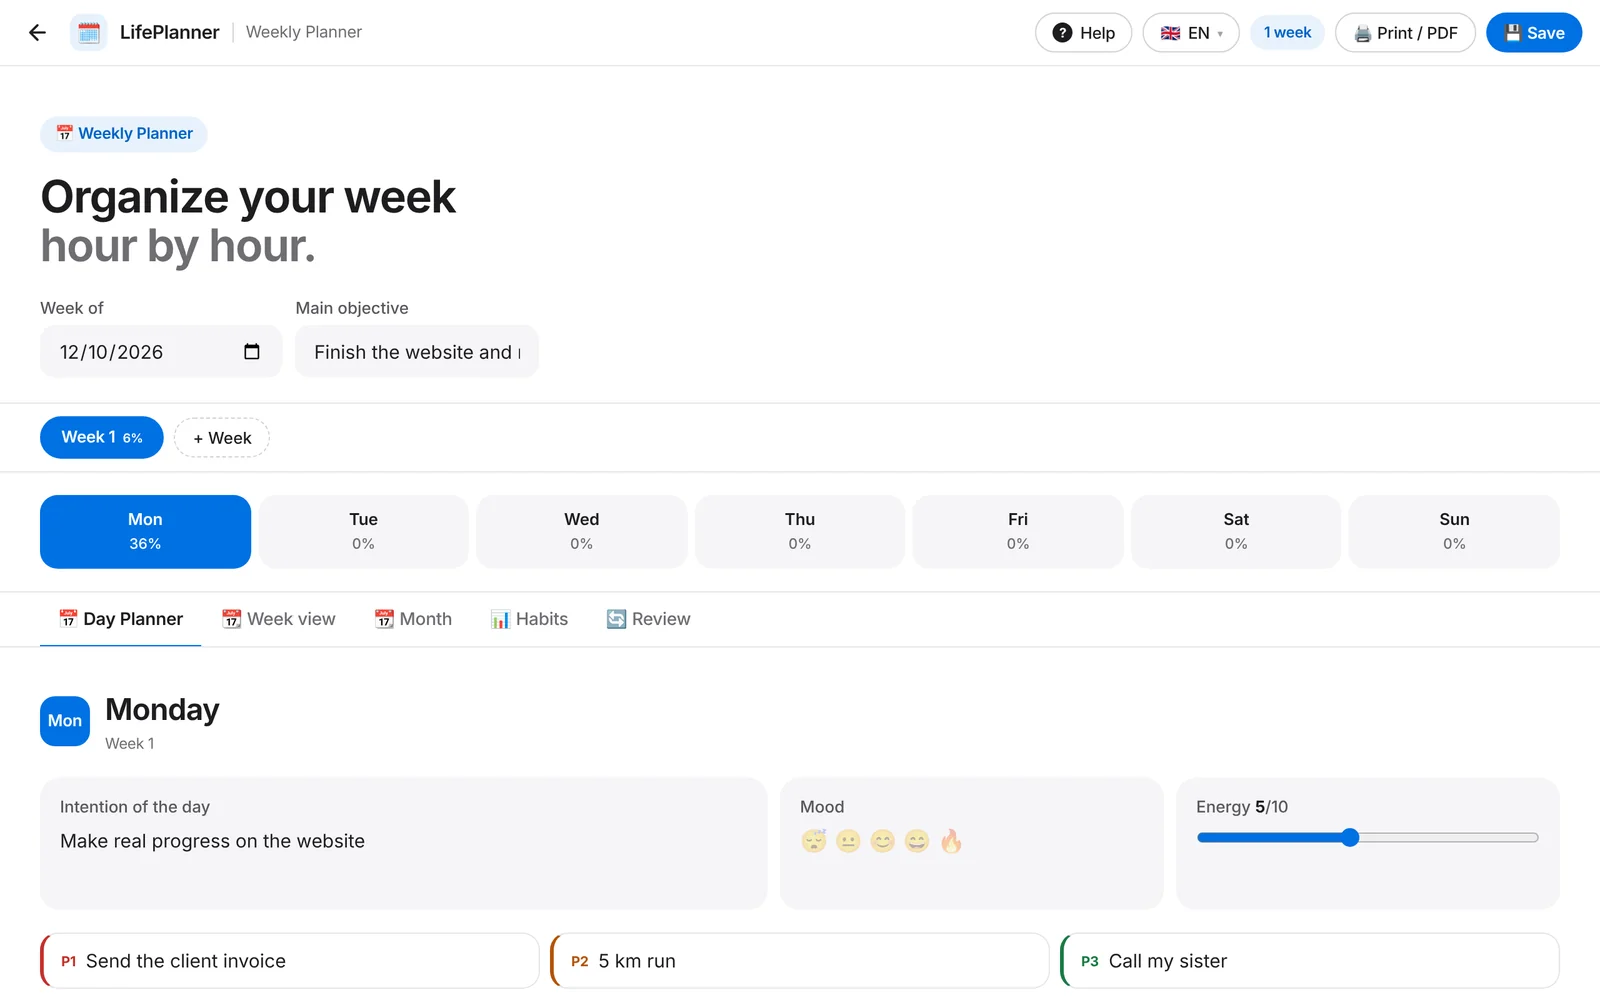The width and height of the screenshot is (1600, 1000).
Task: Switch to the Week view tab
Action: tap(279, 619)
